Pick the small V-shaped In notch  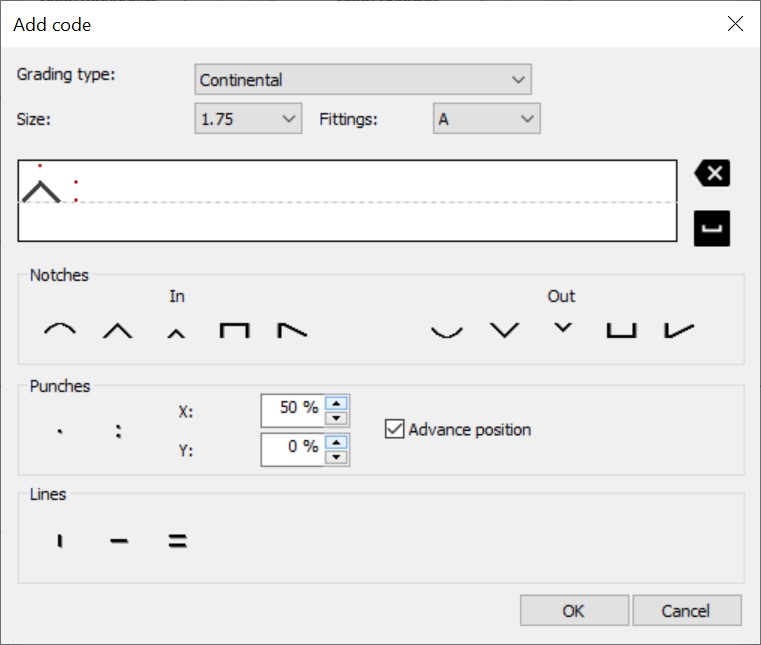click(x=176, y=333)
